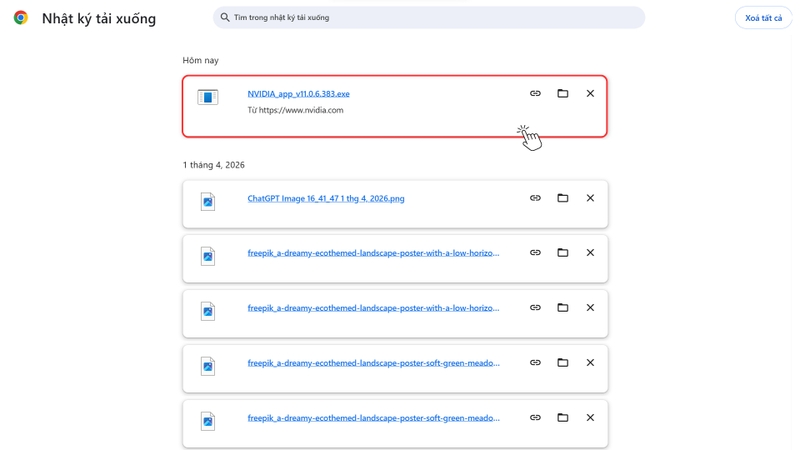Open the NVIDIA_app_v11.0.6.383.exe download link
800x450 pixels.
[298, 94]
